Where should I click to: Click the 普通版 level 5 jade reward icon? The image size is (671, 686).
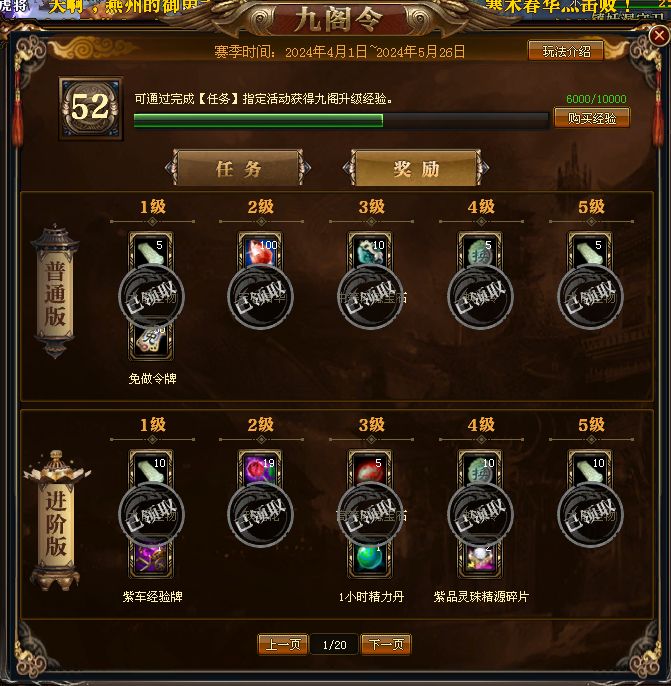[590, 251]
